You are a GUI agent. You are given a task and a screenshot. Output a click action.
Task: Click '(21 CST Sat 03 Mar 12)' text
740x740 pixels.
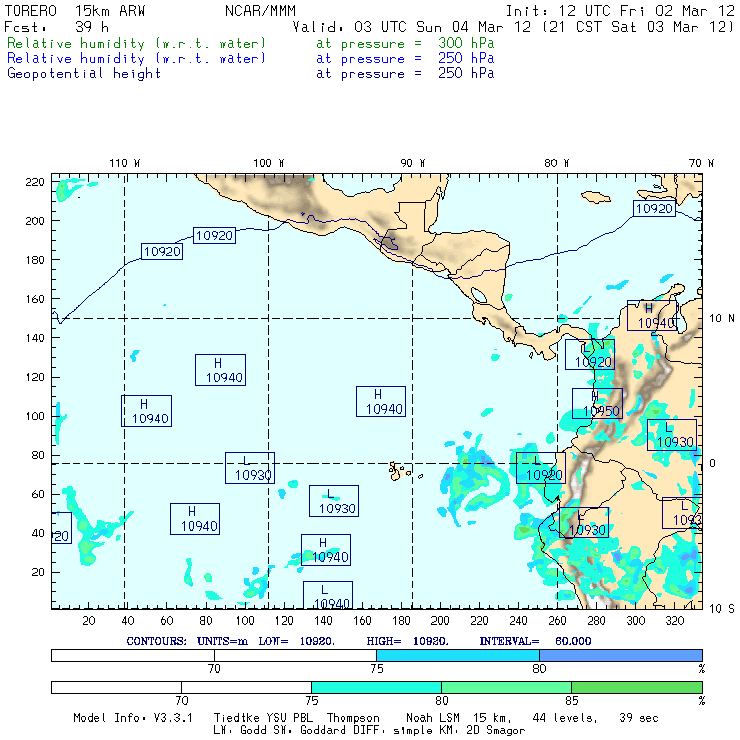(x=638, y=27)
